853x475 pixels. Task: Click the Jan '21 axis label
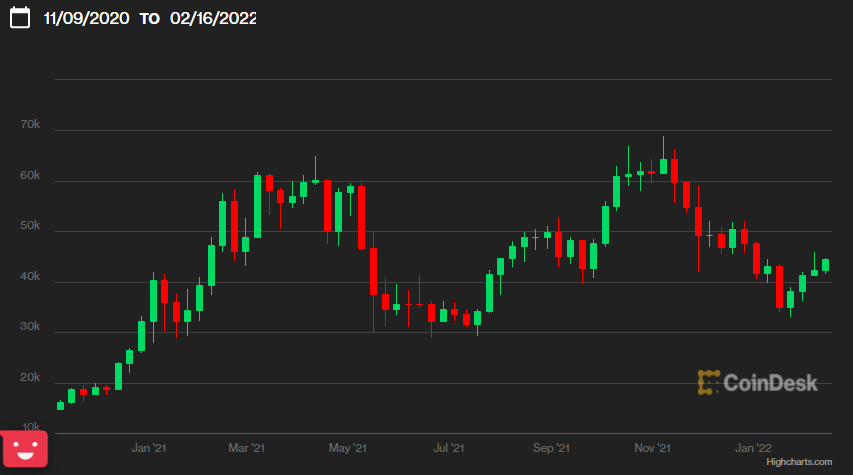click(149, 448)
